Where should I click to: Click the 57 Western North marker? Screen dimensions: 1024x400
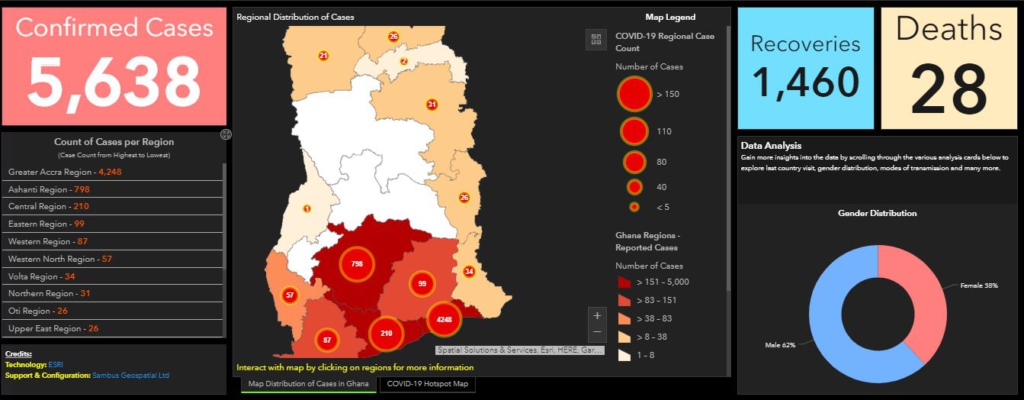(x=289, y=295)
